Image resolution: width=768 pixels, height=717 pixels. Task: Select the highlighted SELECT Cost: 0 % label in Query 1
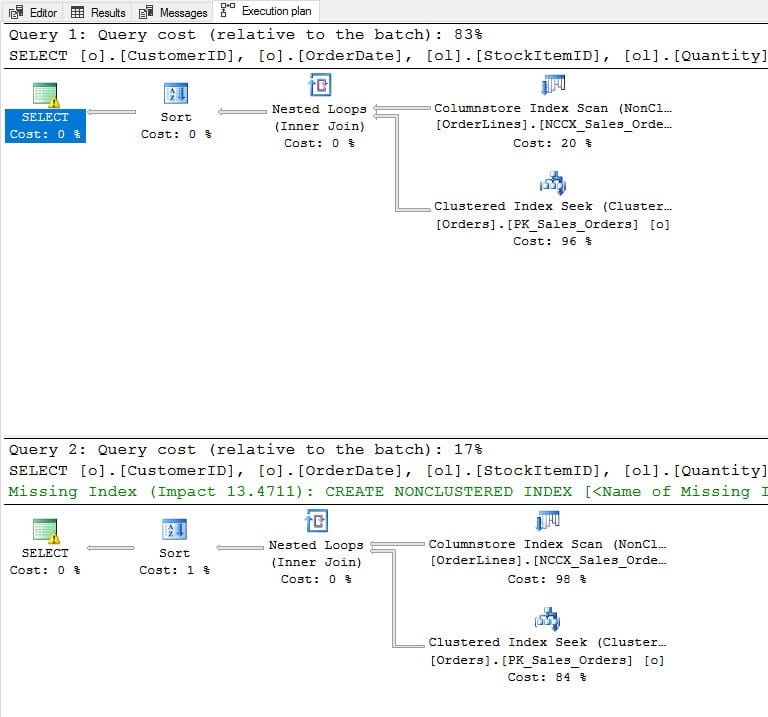(45, 126)
